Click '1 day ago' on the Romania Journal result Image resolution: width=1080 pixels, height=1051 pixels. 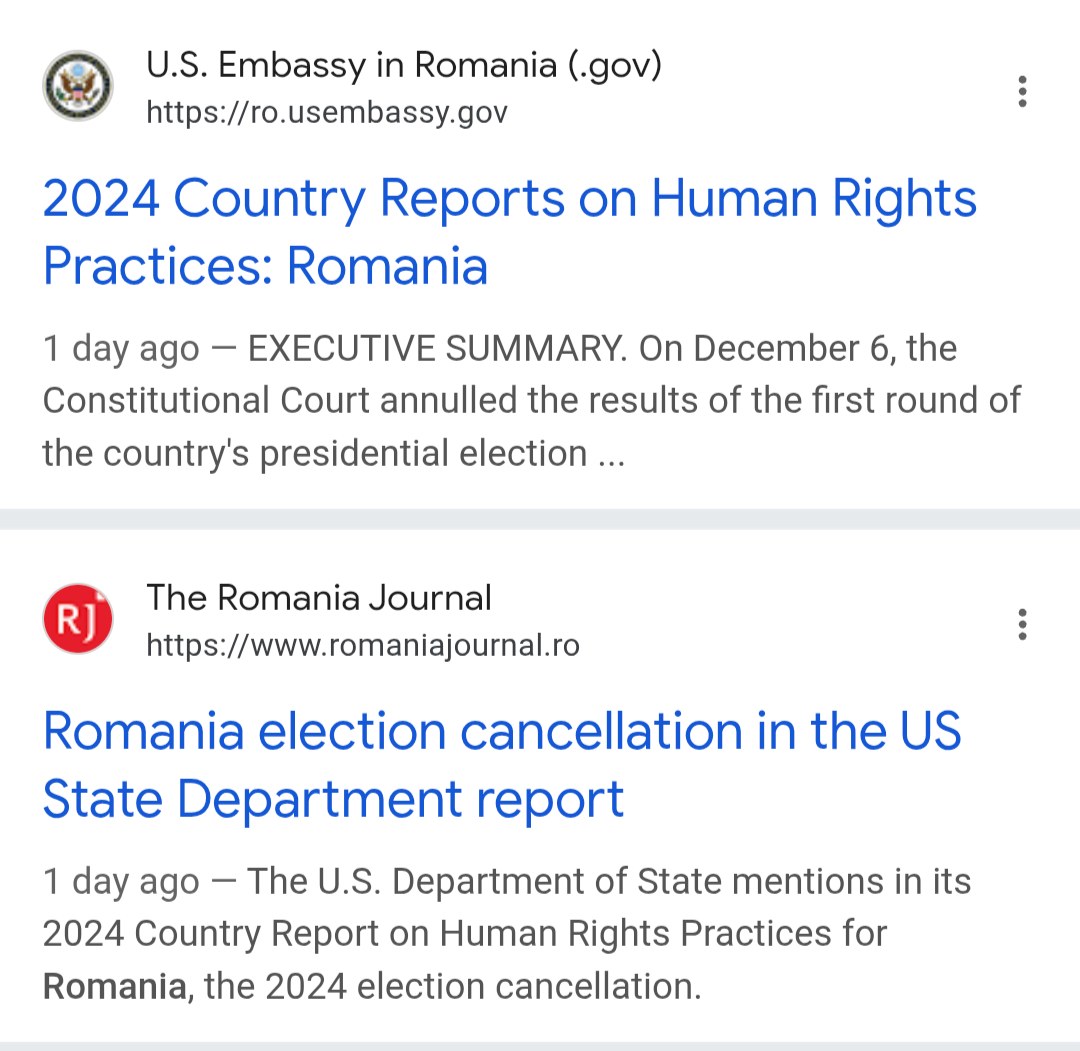(x=120, y=882)
